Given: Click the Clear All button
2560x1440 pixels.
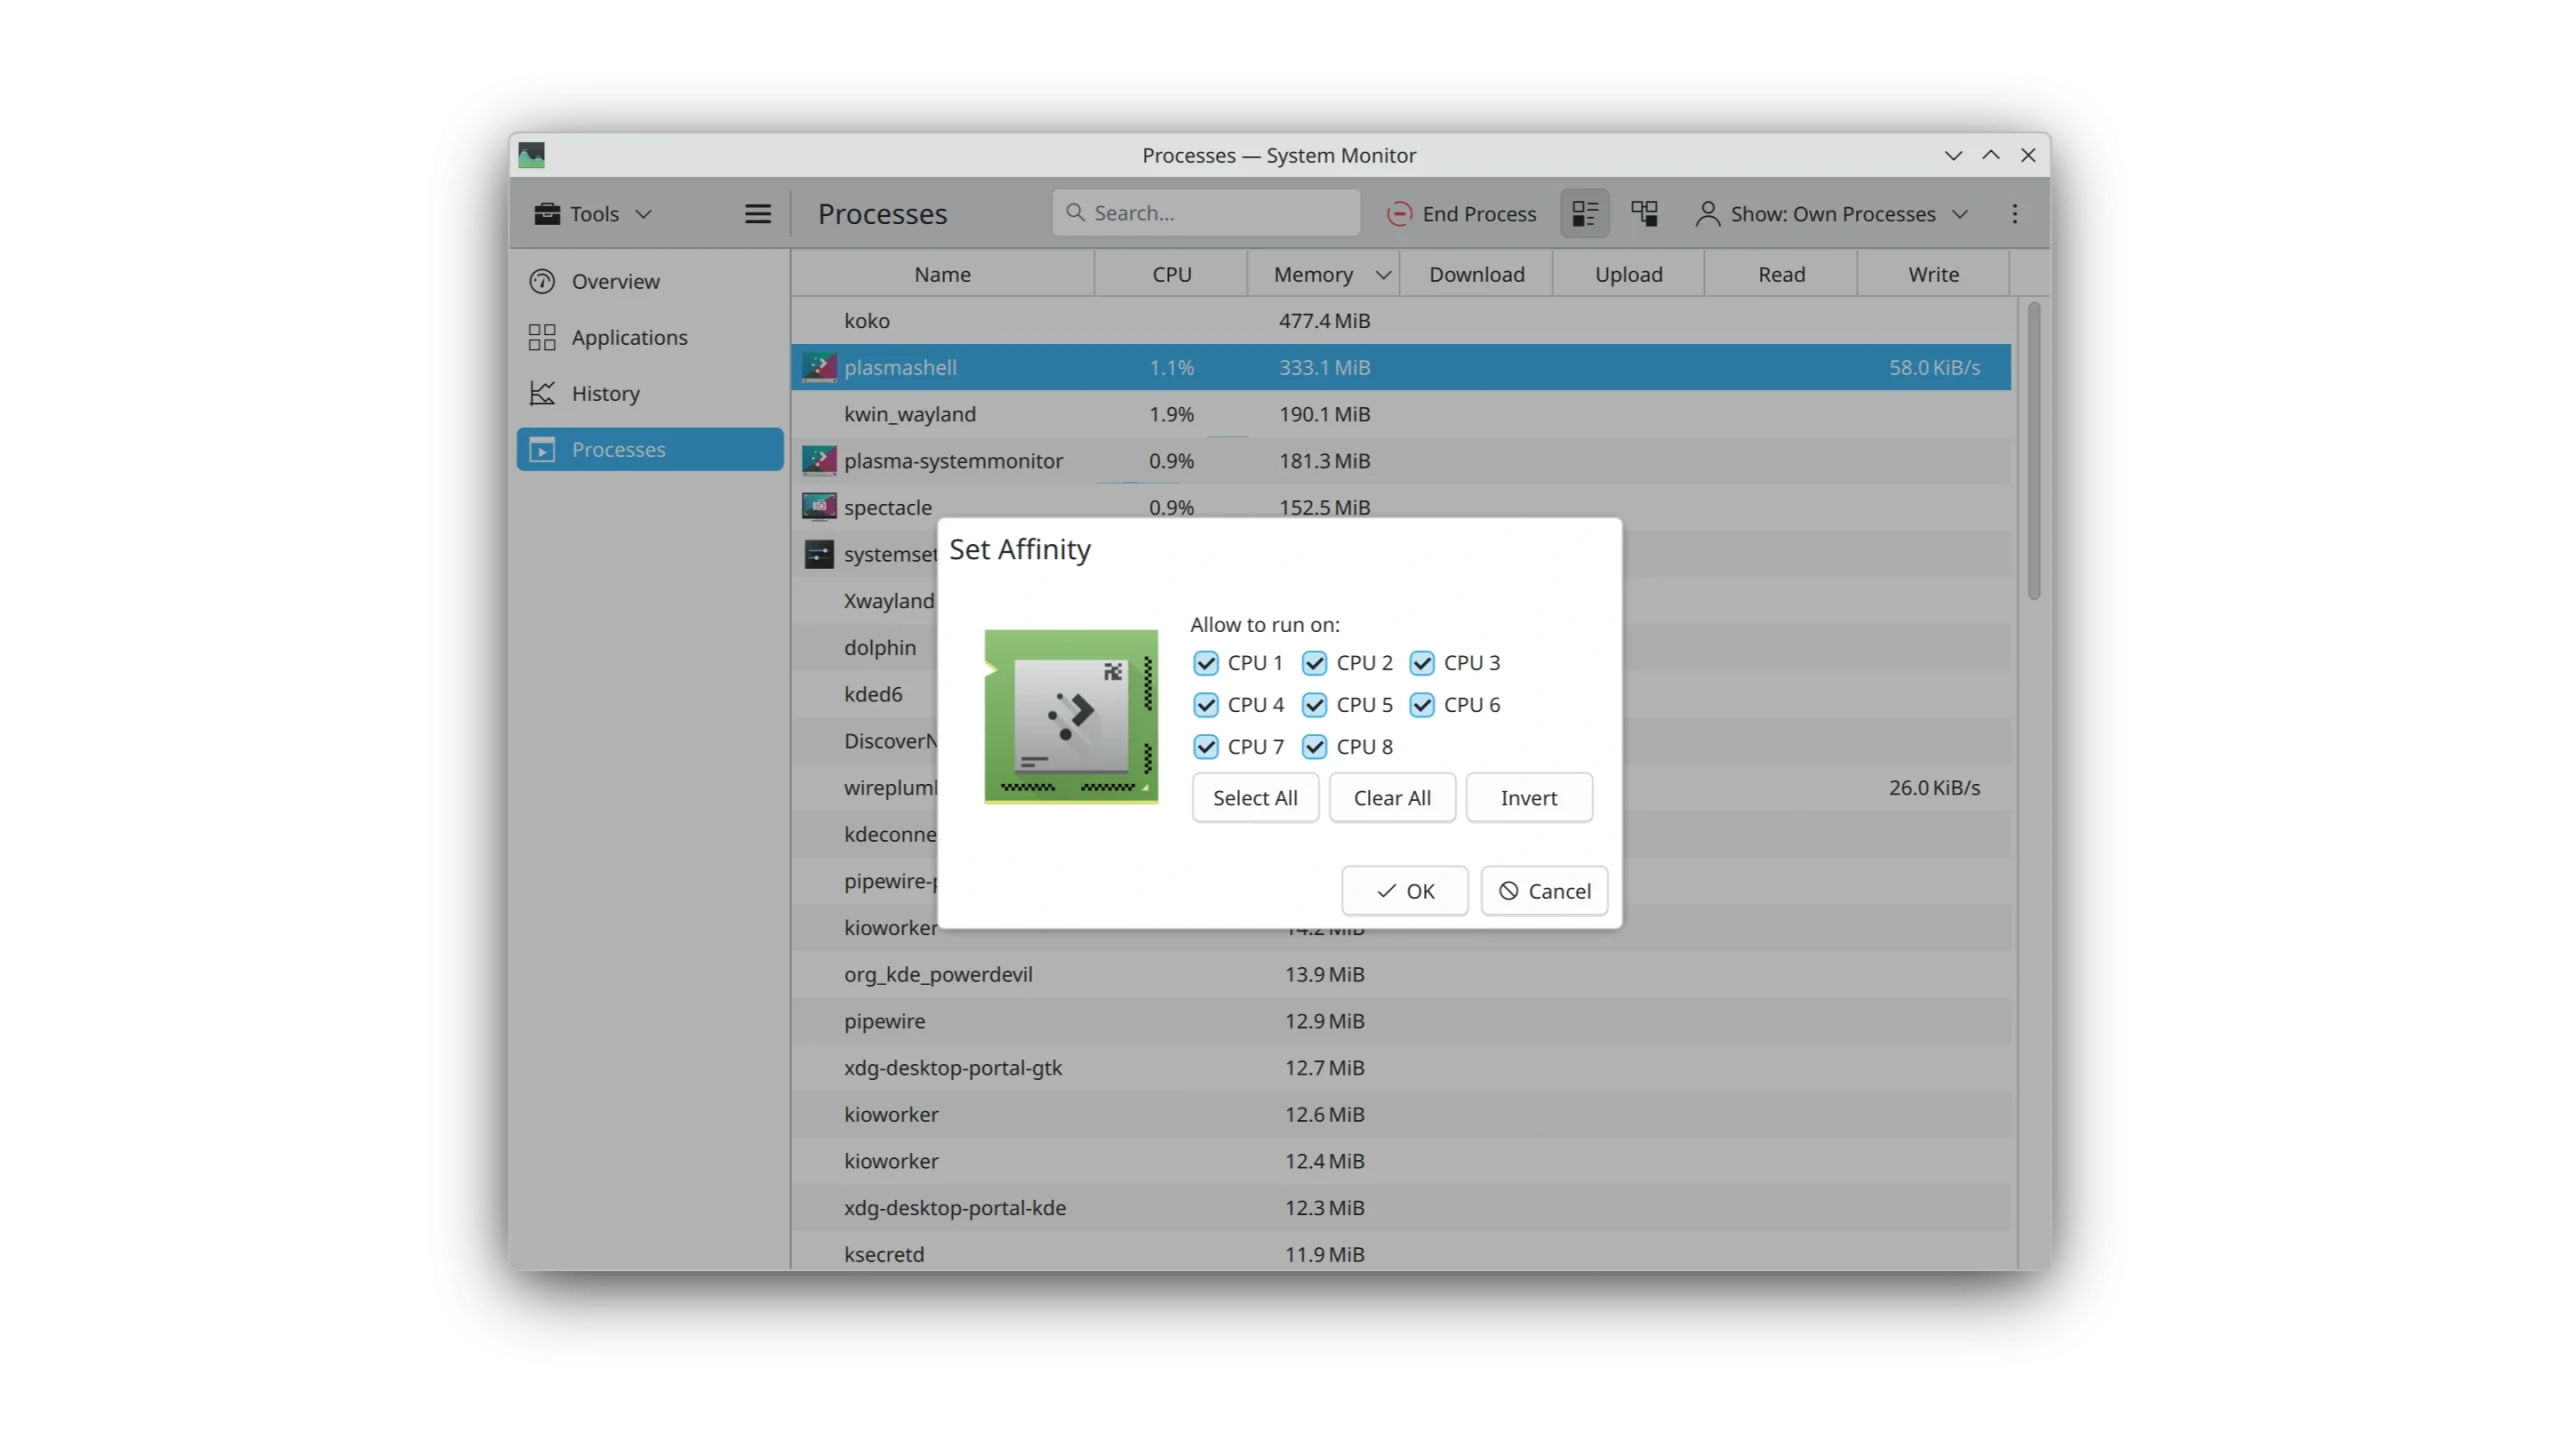Looking at the screenshot, I should pos(1392,798).
